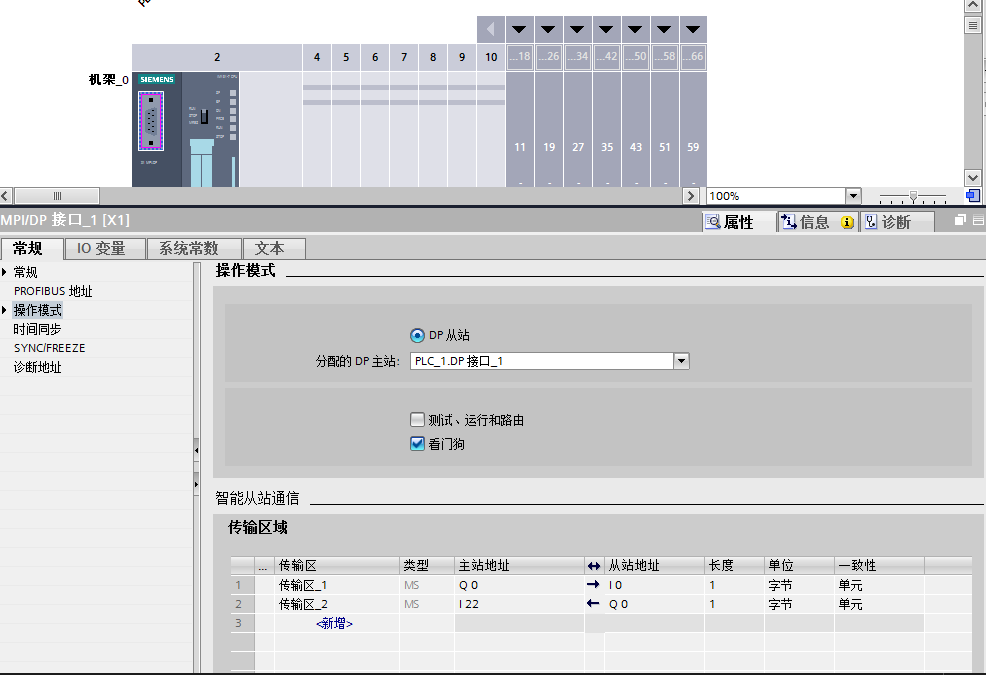Image resolution: width=986 pixels, height=675 pixels.
Task: Select the CPU MPI/DP port on the rack
Action: [151, 121]
